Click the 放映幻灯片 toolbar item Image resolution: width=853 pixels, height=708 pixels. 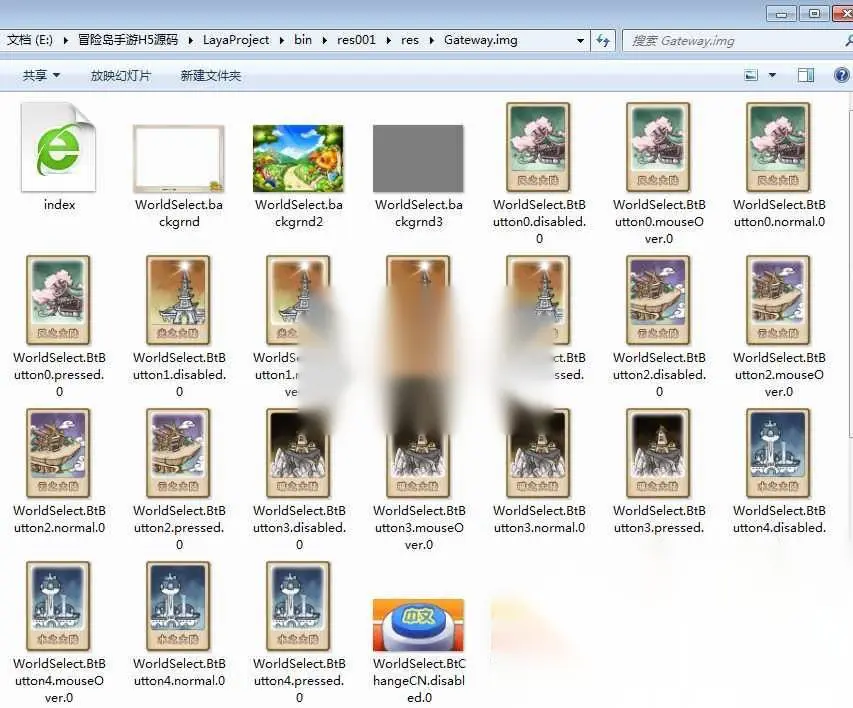coord(121,76)
